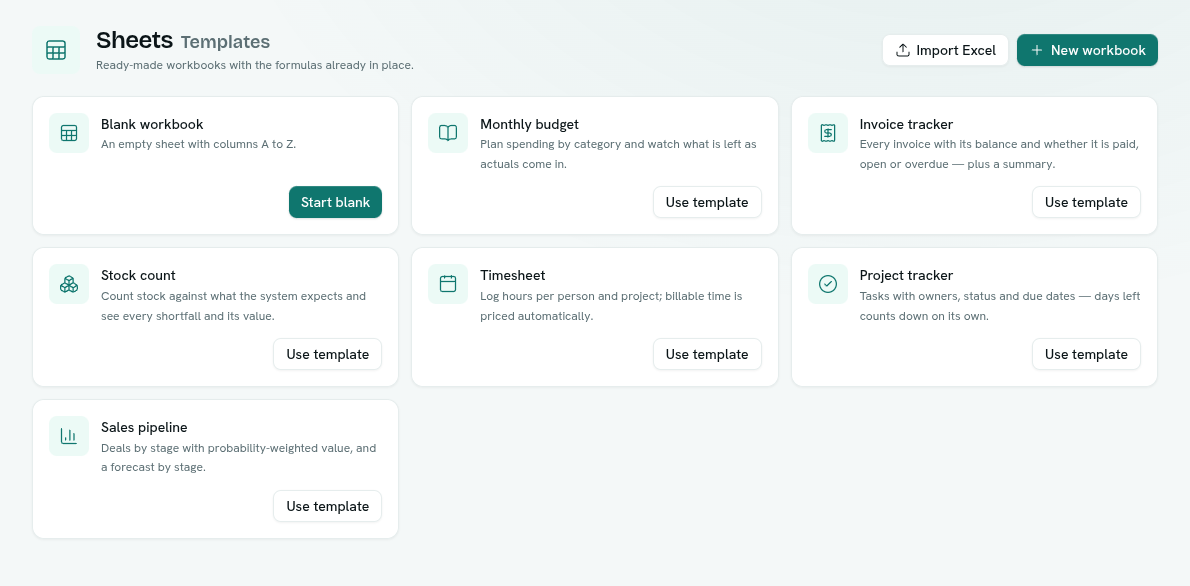Click the Templates heading label
The width and height of the screenshot is (1190, 586).
(225, 42)
